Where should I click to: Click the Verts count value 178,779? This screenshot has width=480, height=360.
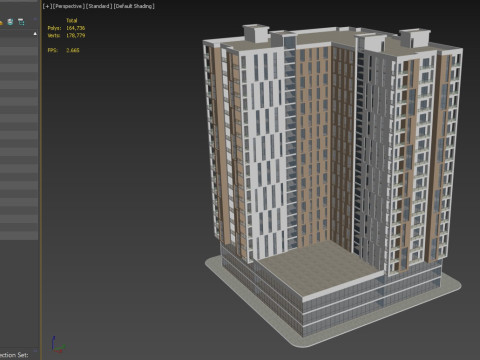pos(75,35)
